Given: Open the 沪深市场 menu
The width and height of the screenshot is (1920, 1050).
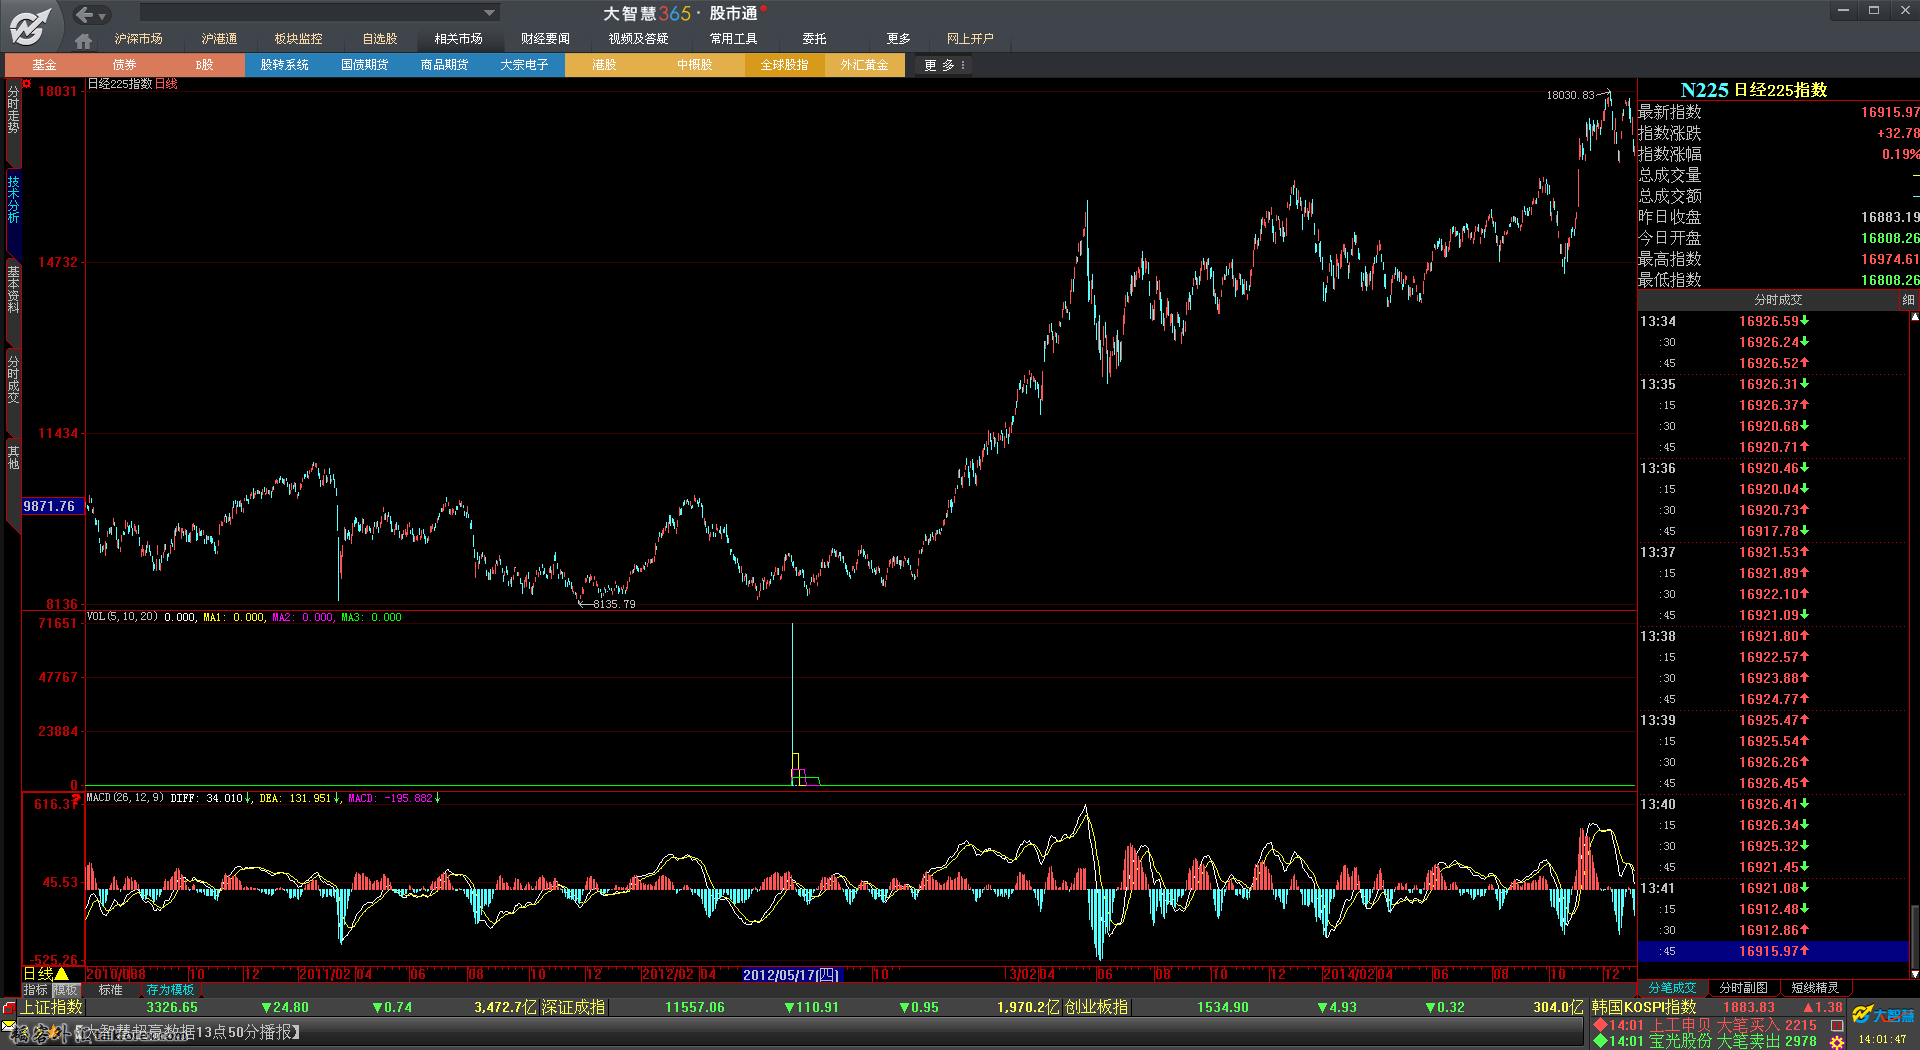Looking at the screenshot, I should coord(138,39).
